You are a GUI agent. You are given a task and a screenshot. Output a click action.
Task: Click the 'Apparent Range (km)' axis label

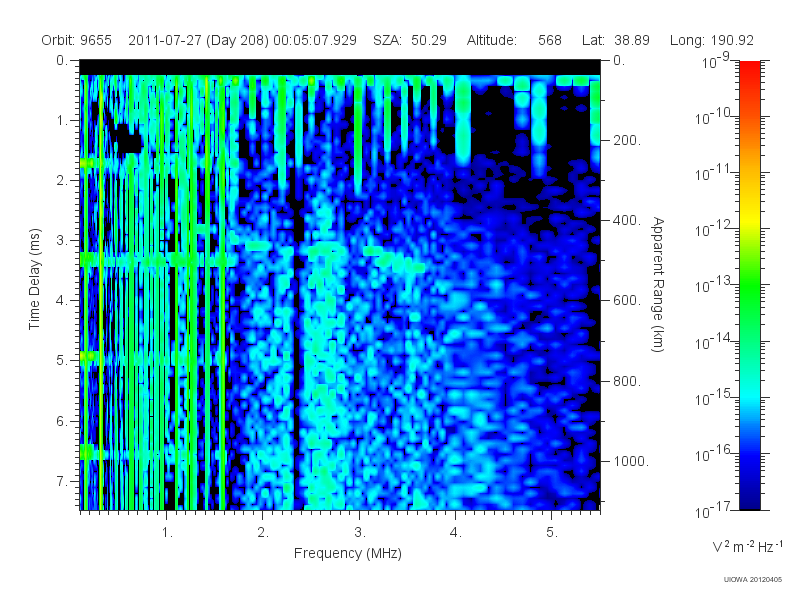tap(658, 285)
